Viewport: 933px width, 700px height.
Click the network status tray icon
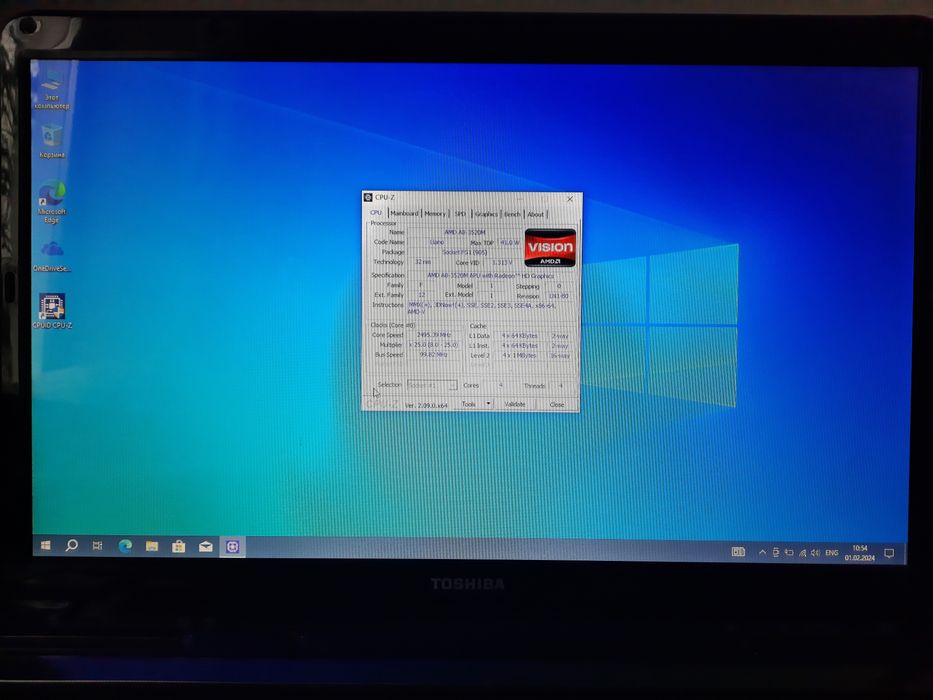[x=803, y=552]
